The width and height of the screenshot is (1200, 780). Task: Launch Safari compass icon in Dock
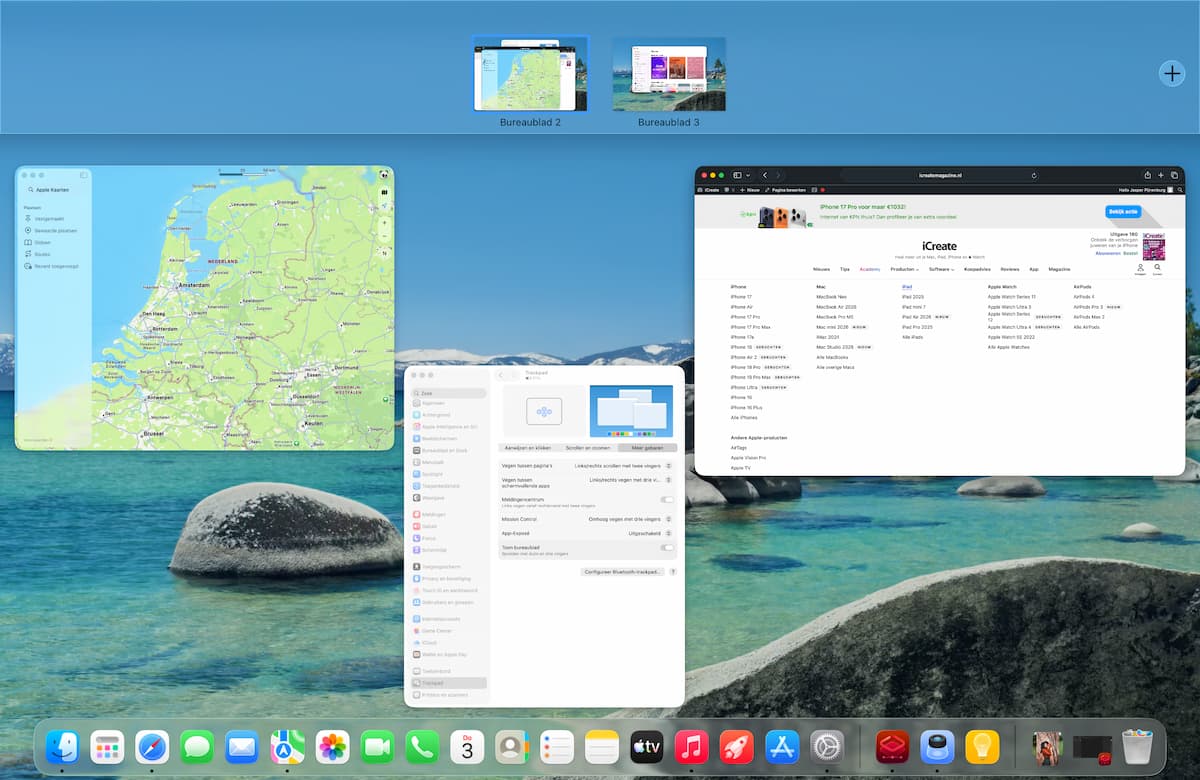click(x=152, y=747)
